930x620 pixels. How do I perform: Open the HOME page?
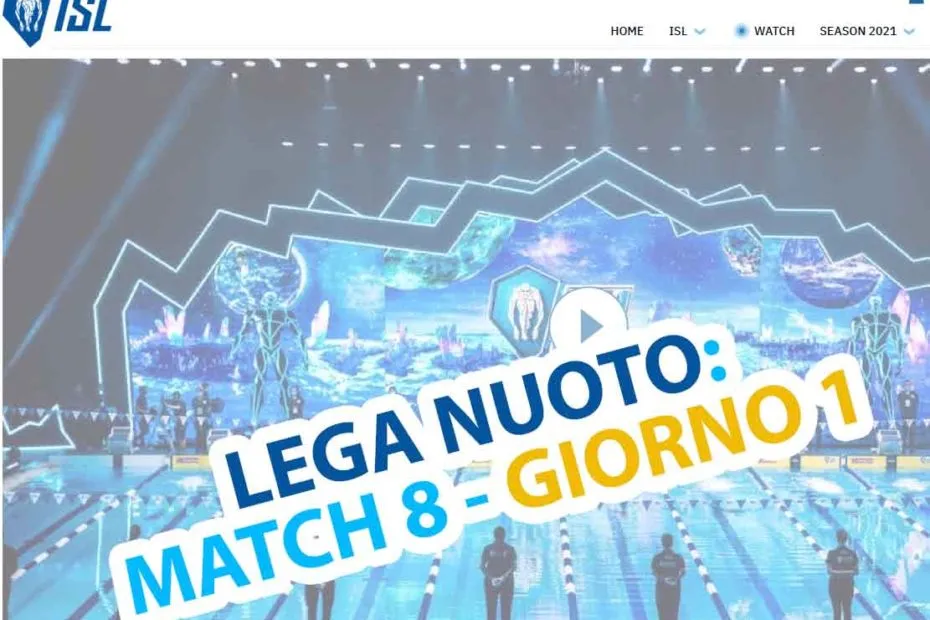626,31
